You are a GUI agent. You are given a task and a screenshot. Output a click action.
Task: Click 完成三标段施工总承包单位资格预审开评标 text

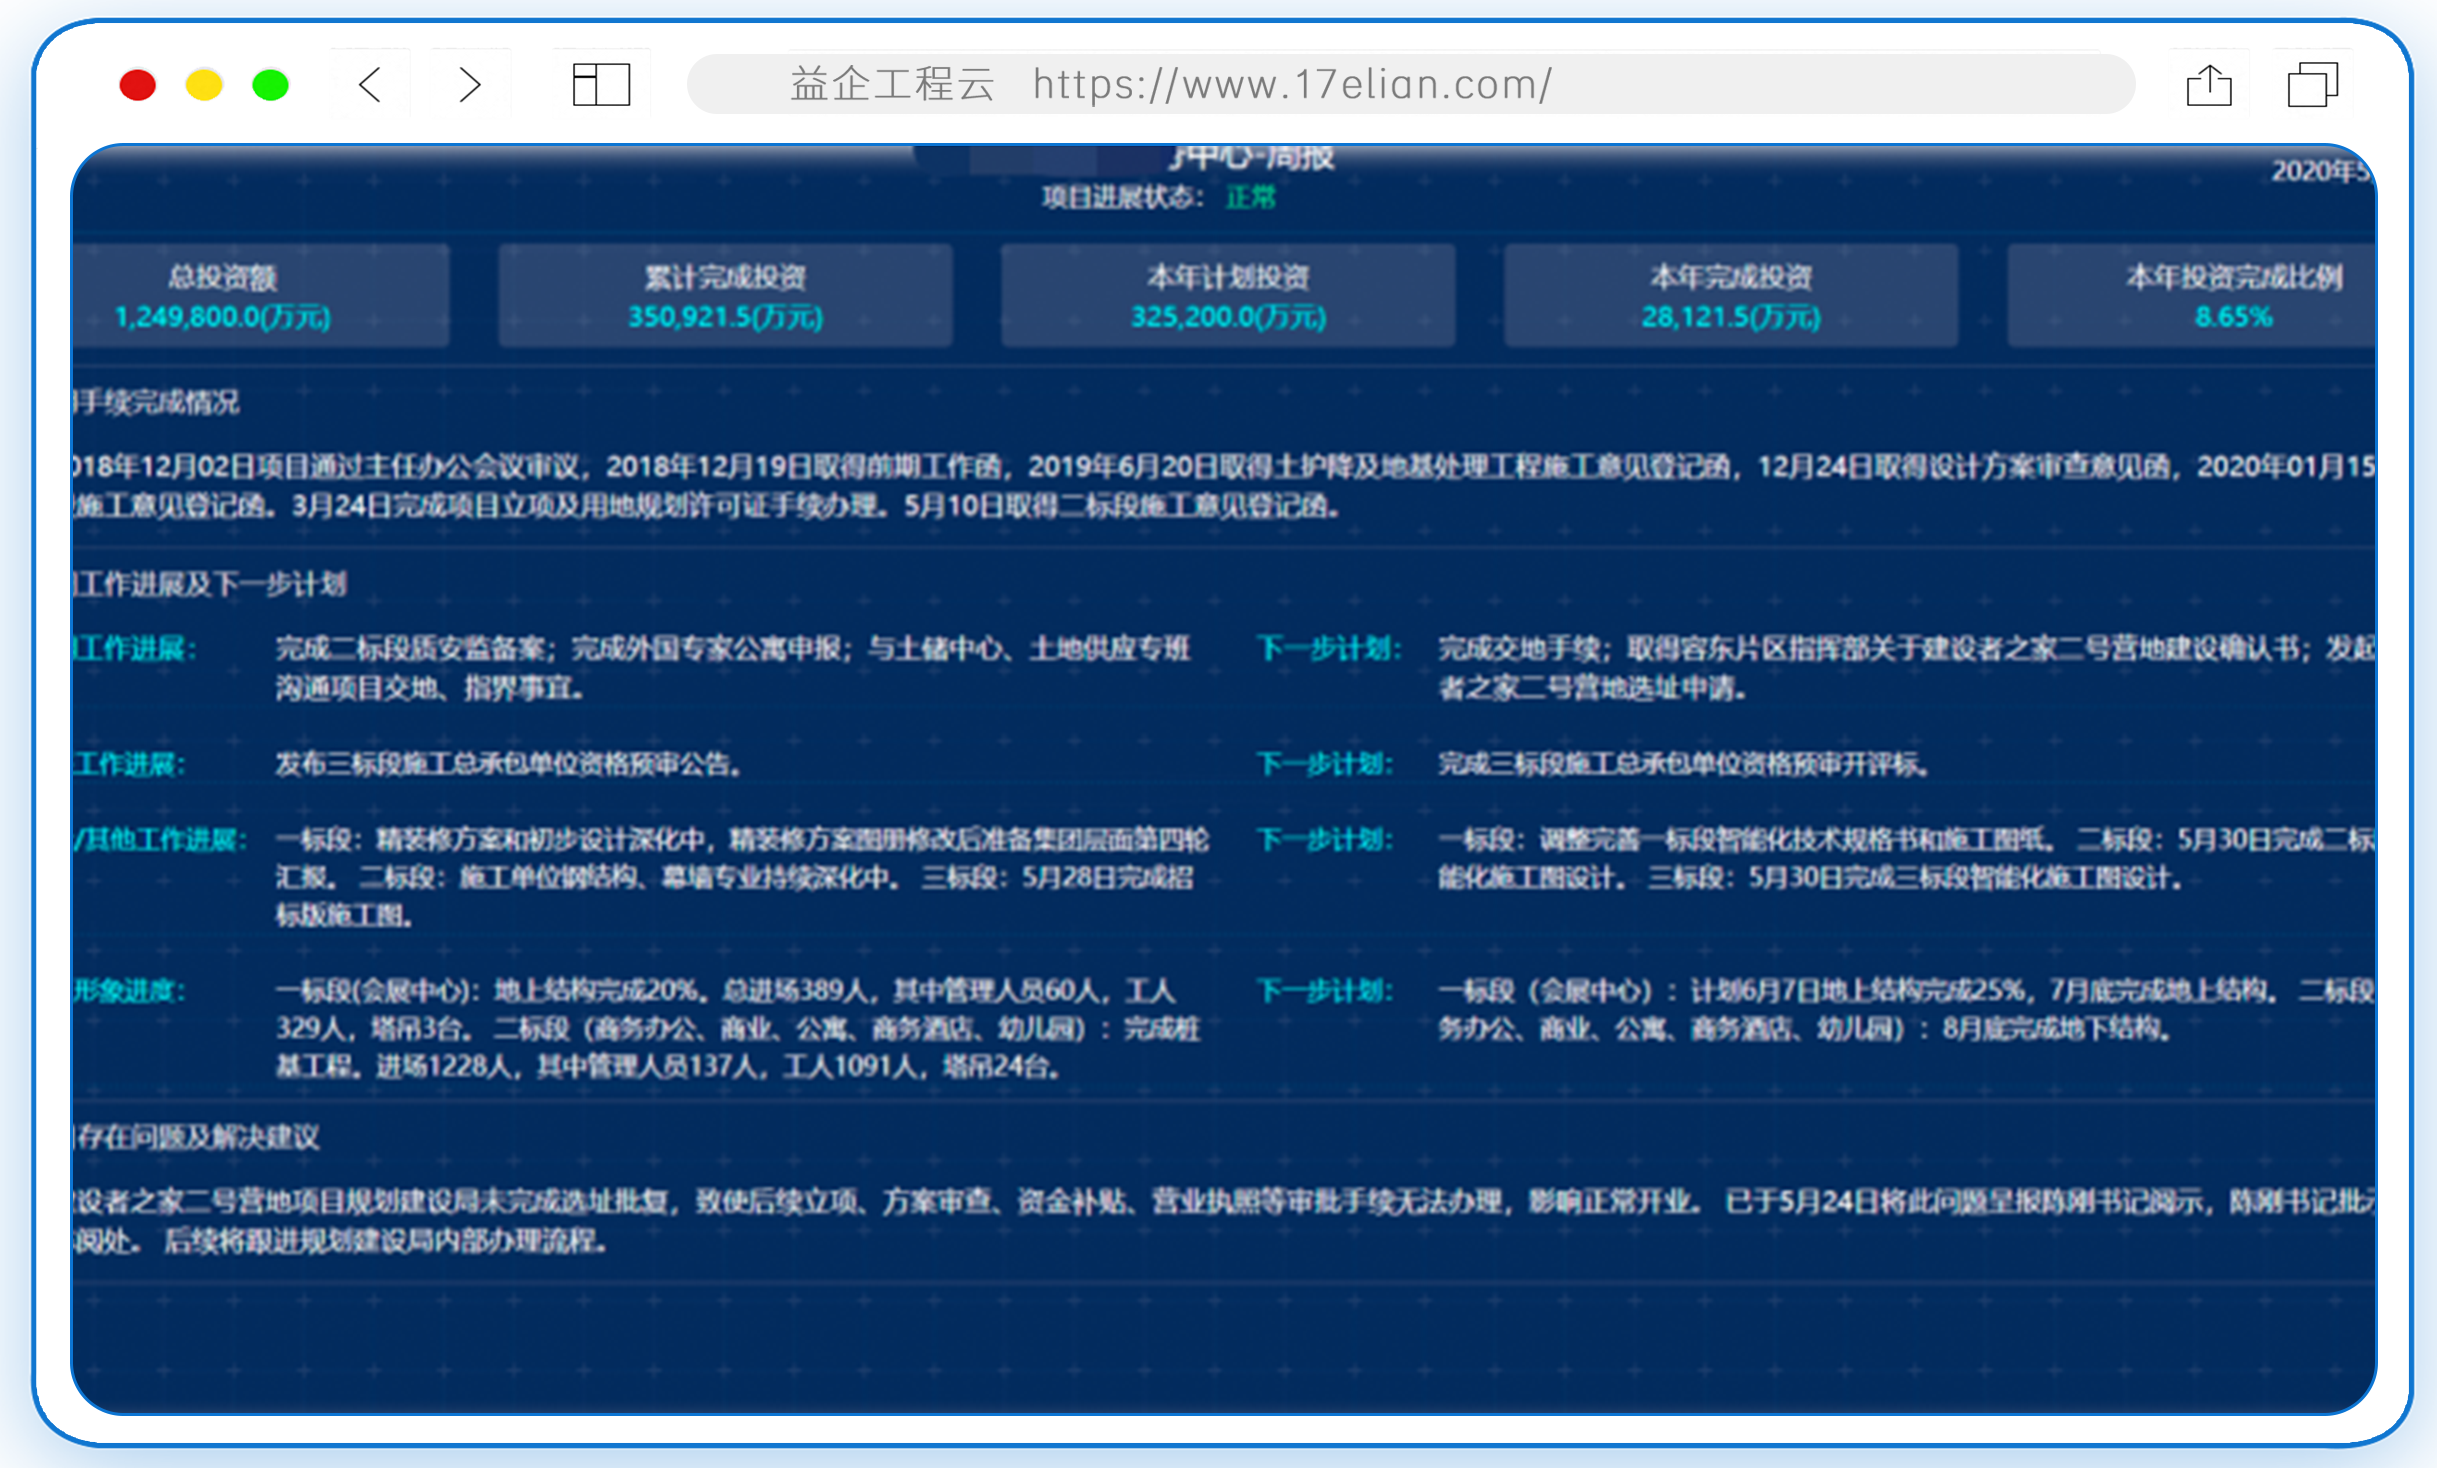pos(1683,765)
